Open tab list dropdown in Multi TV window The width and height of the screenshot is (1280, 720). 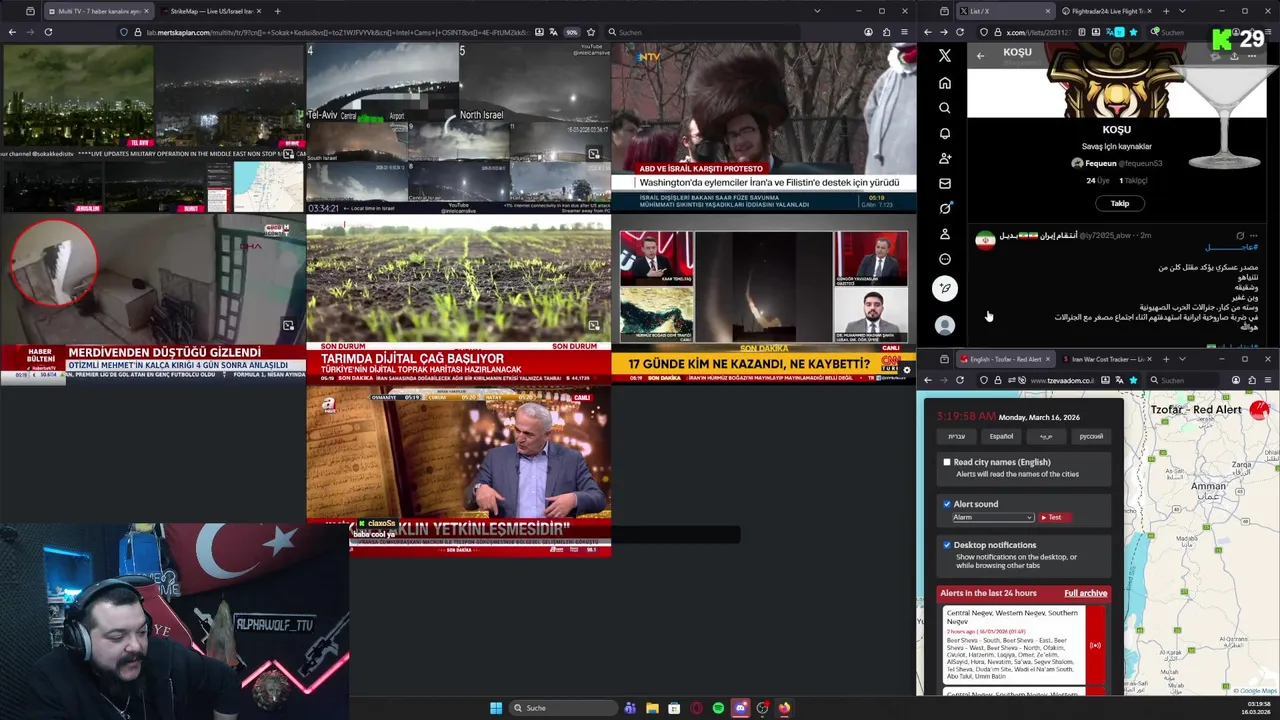[x=817, y=11]
